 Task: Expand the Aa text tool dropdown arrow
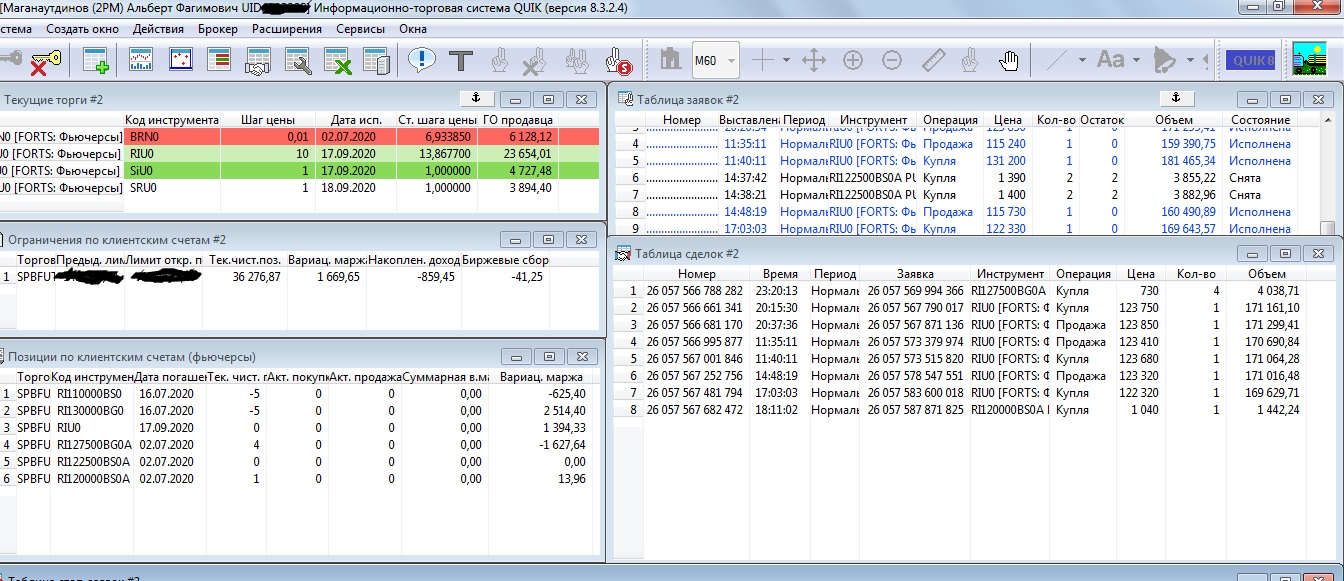pyautogui.click(x=1136, y=61)
